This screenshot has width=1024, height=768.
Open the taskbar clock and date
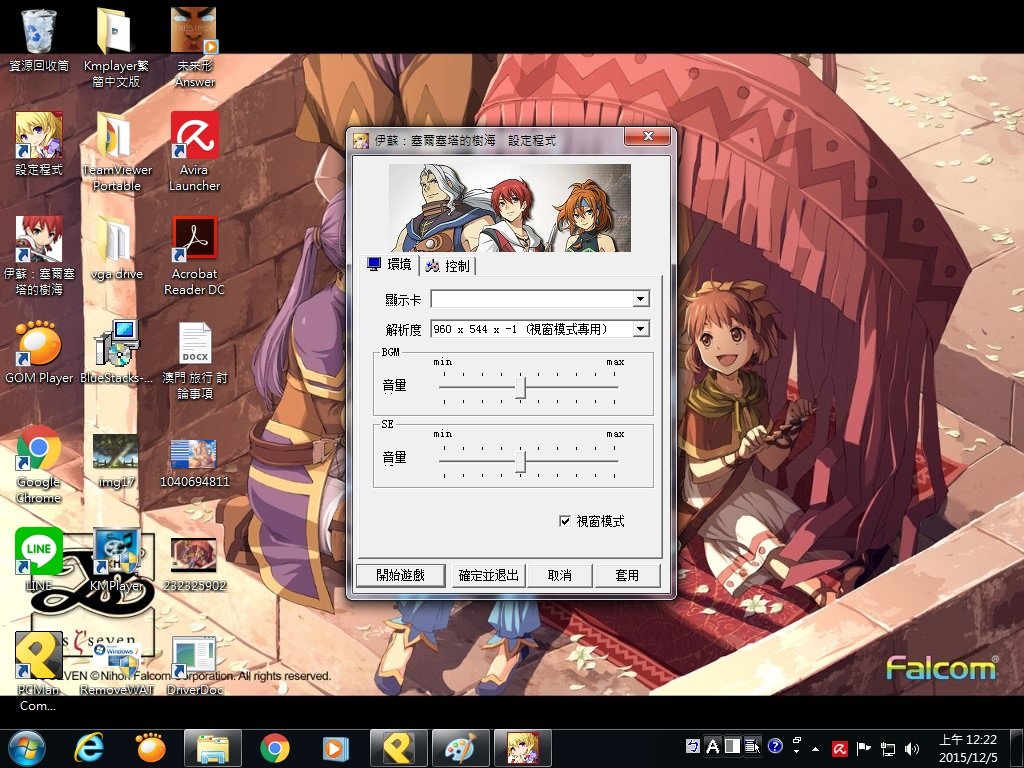[968, 748]
